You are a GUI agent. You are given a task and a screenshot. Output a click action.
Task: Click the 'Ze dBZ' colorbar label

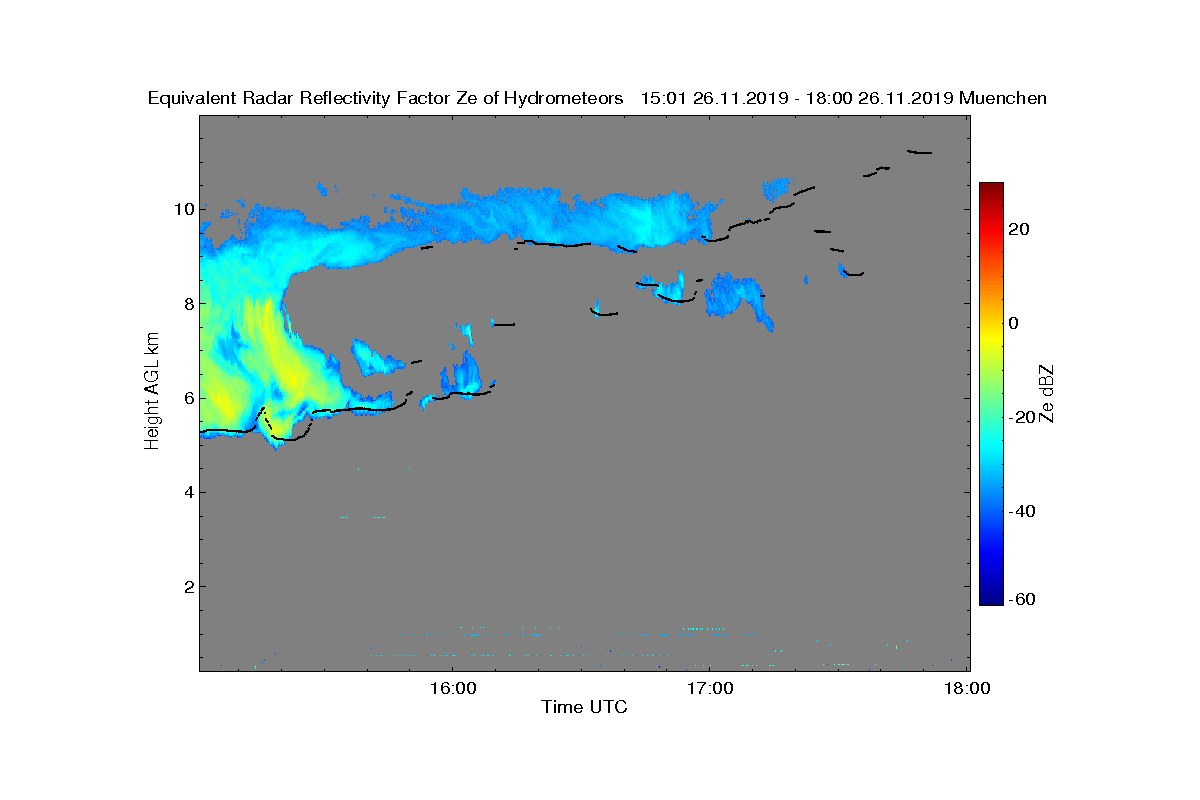point(1048,393)
